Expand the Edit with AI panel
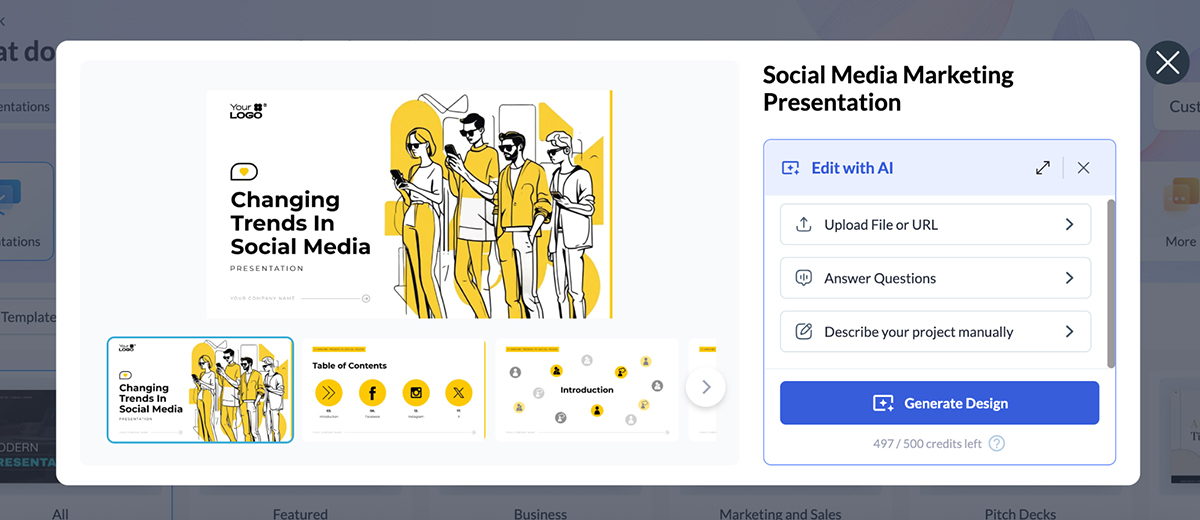Screen dimensions: 1200x520 tap(1043, 168)
